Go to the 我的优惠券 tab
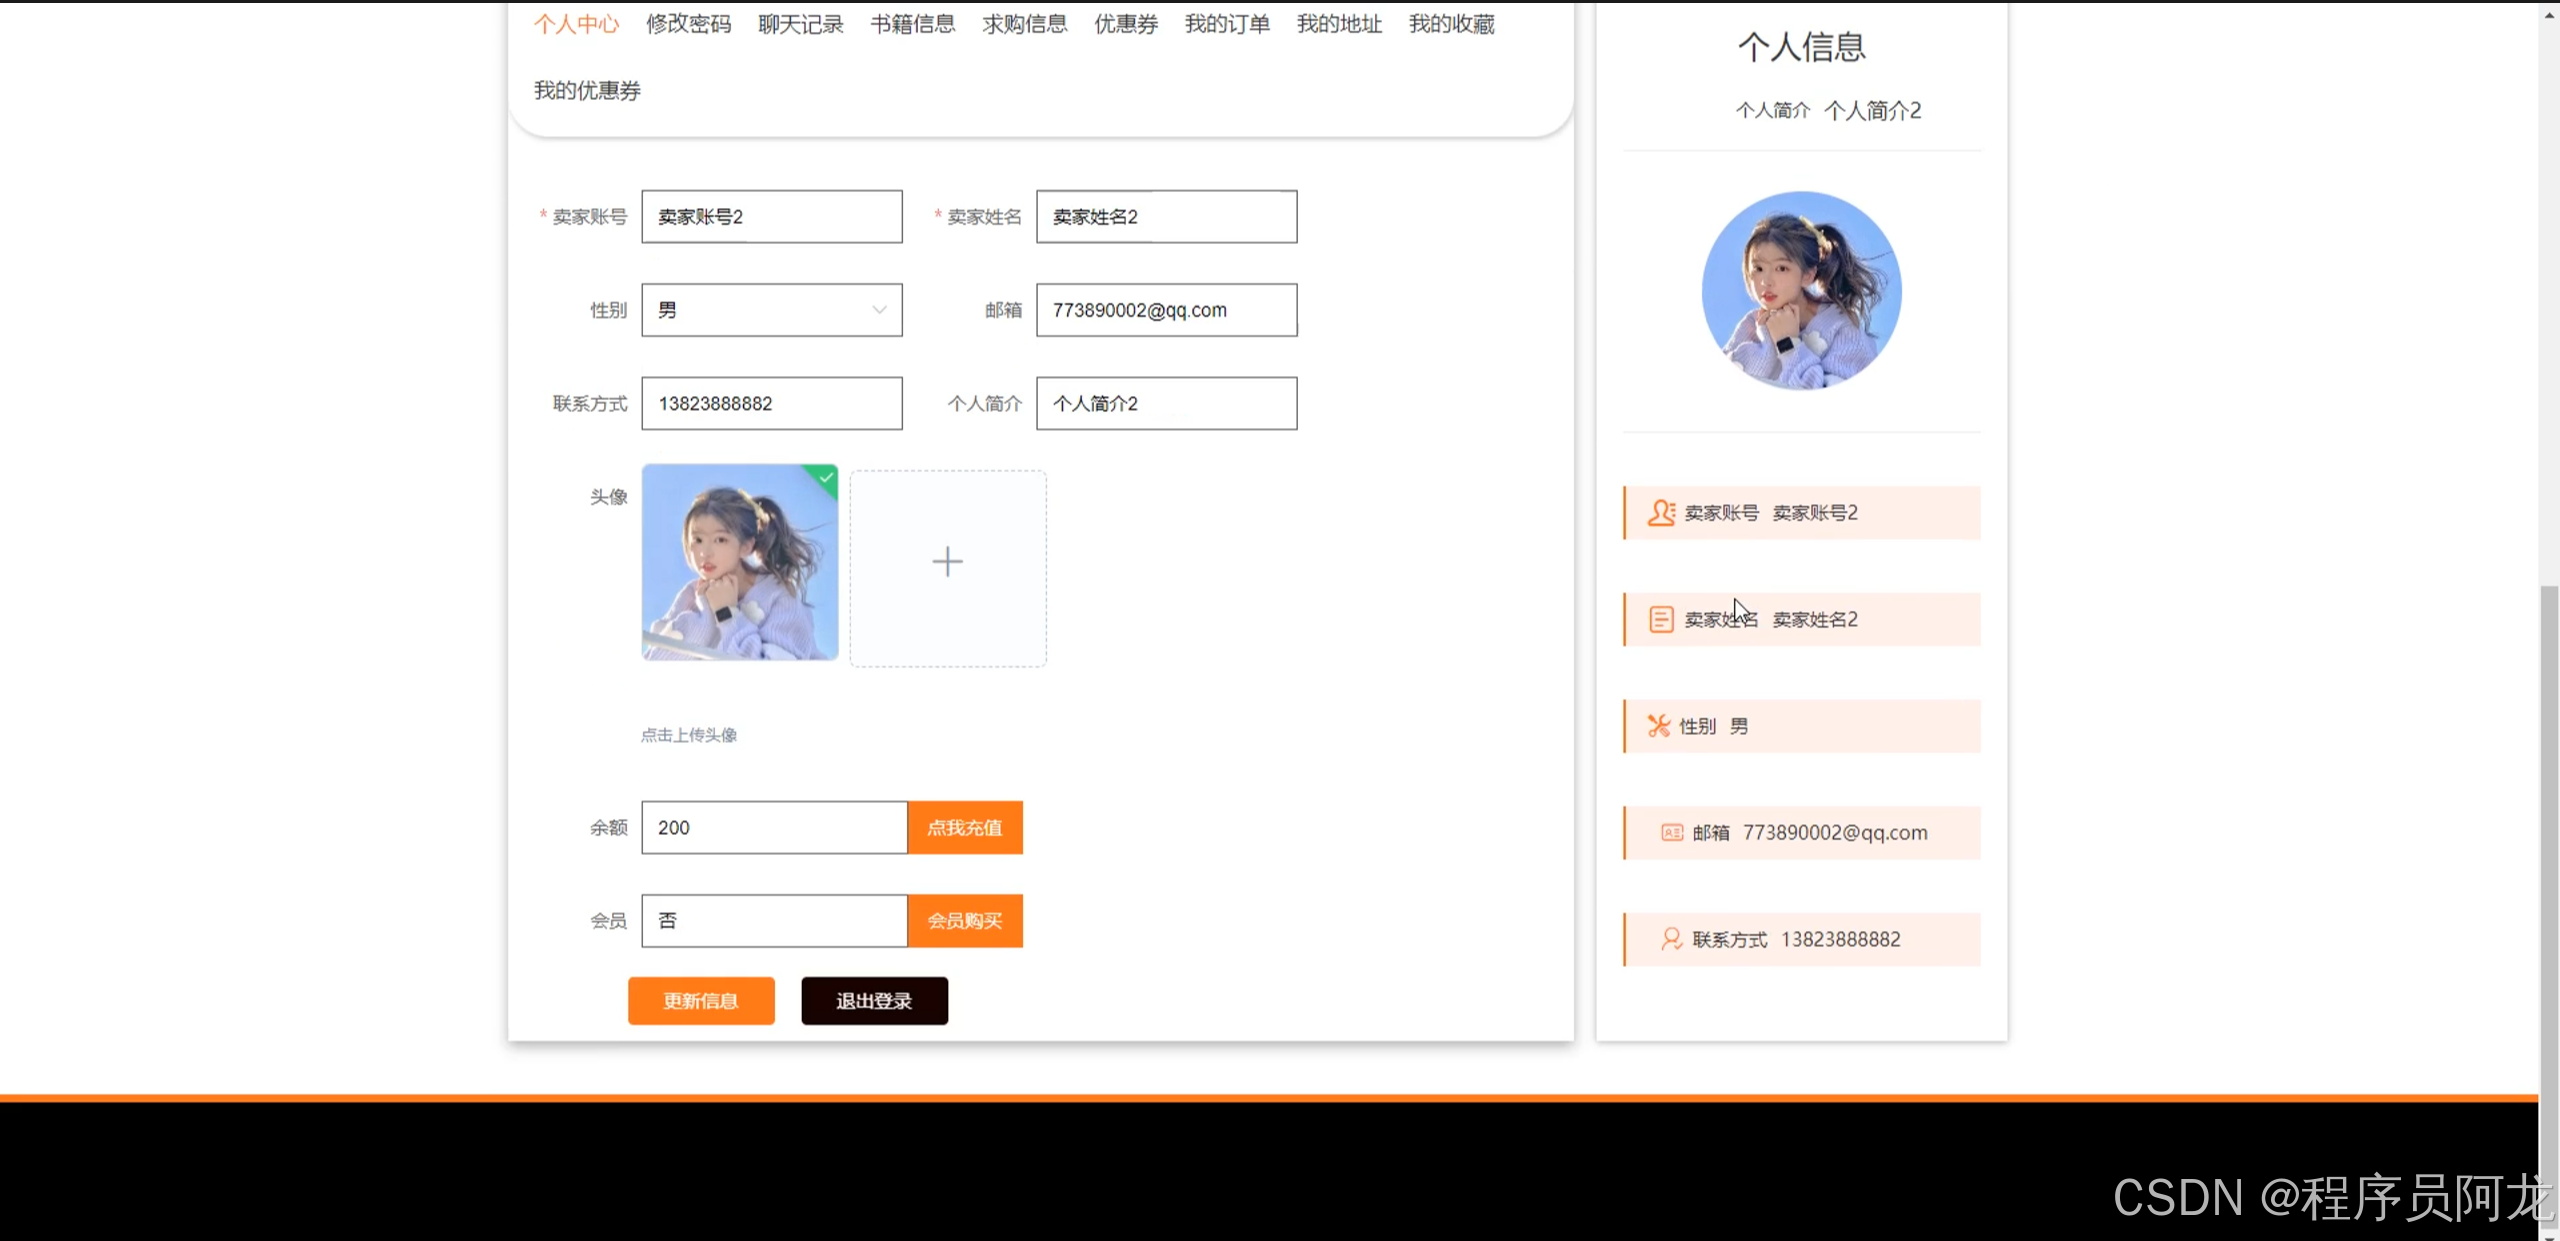This screenshot has height=1241, width=2560. tap(587, 91)
